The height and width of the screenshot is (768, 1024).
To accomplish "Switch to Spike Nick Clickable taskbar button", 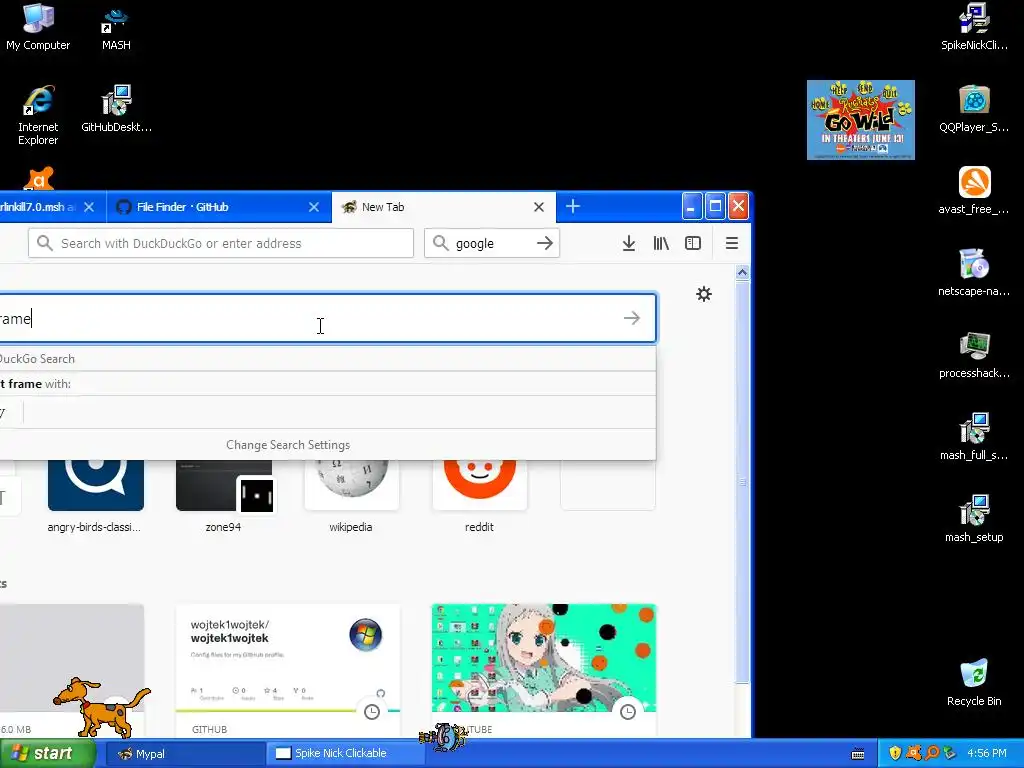I will [x=346, y=754].
